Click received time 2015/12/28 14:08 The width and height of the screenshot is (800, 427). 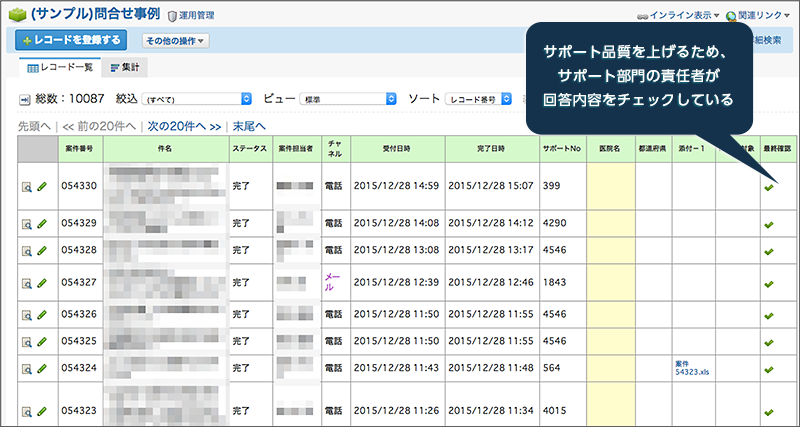[x=396, y=223]
